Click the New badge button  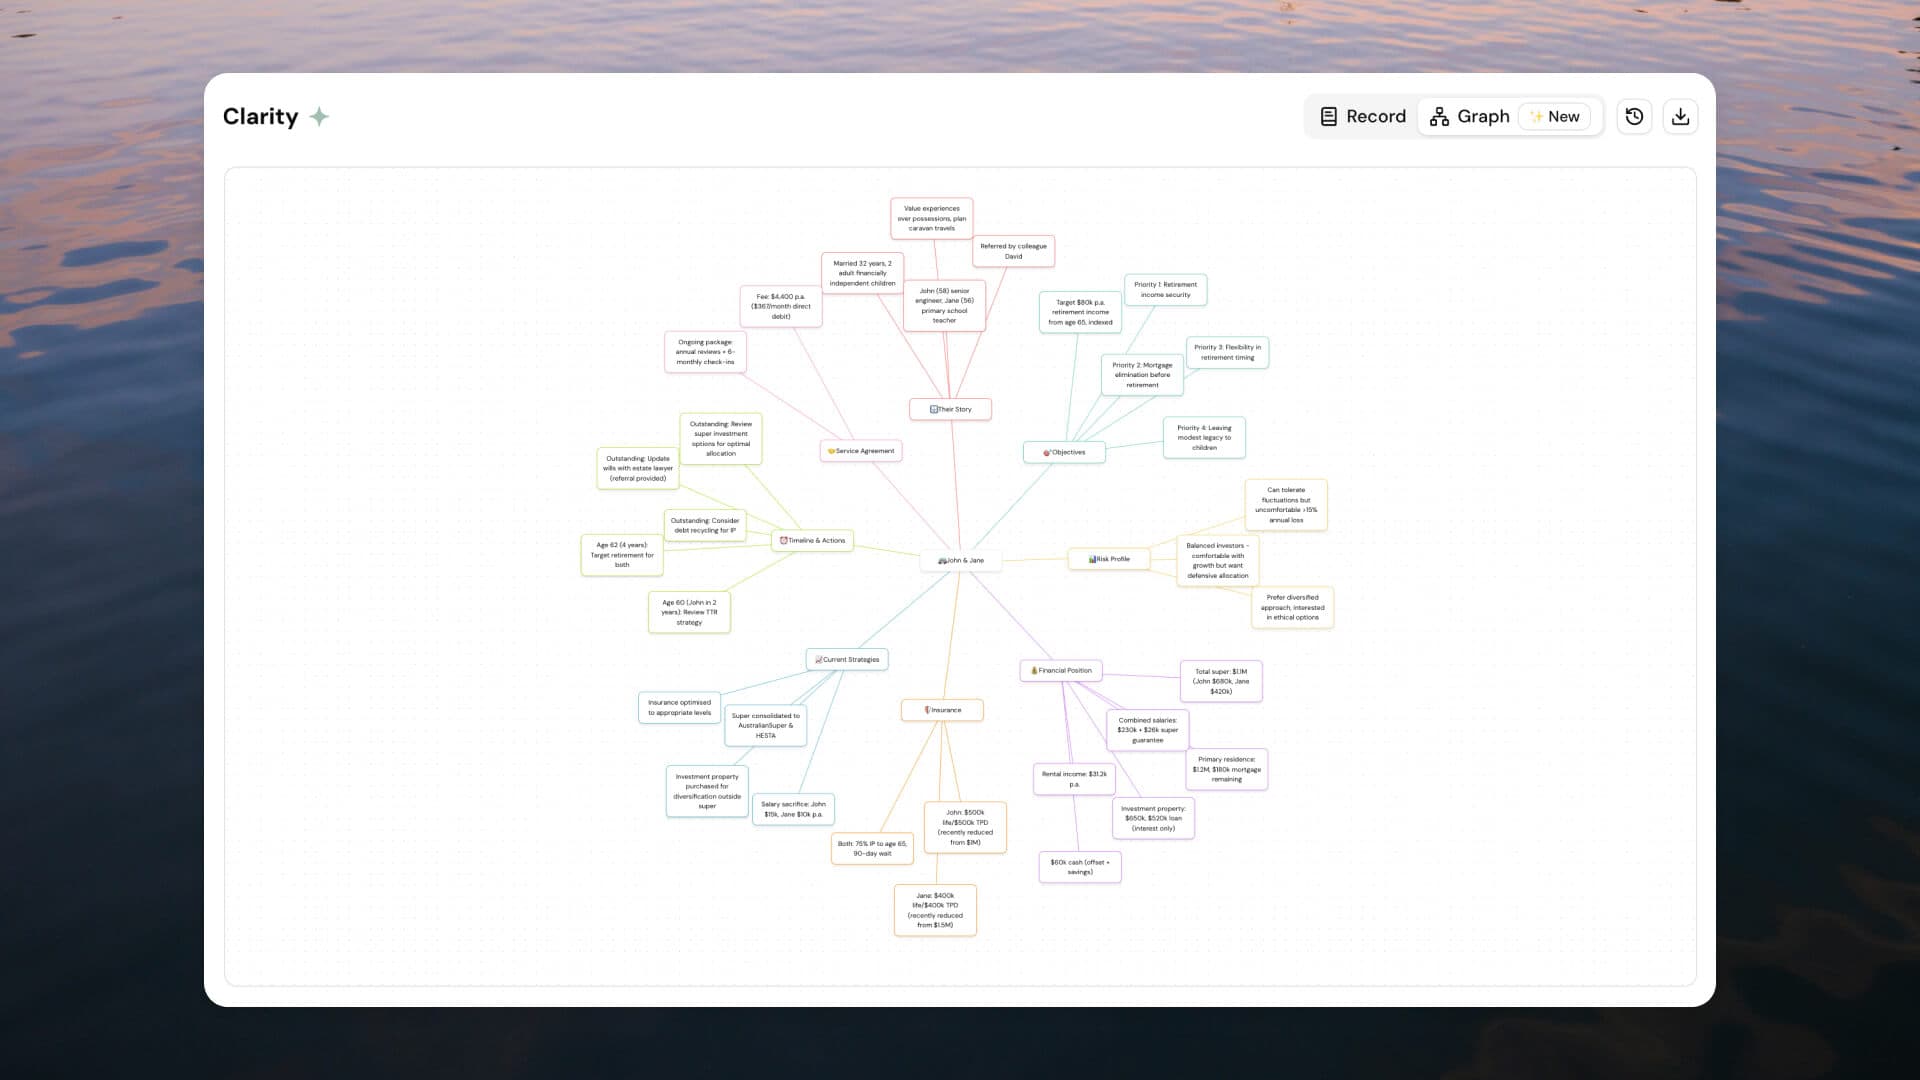[x=1554, y=116]
